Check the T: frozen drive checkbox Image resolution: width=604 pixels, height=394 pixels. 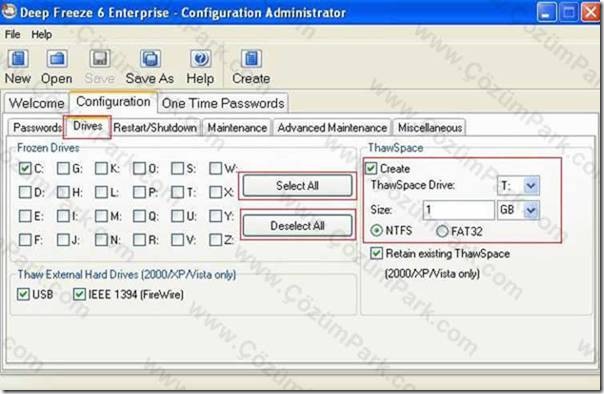click(178, 192)
